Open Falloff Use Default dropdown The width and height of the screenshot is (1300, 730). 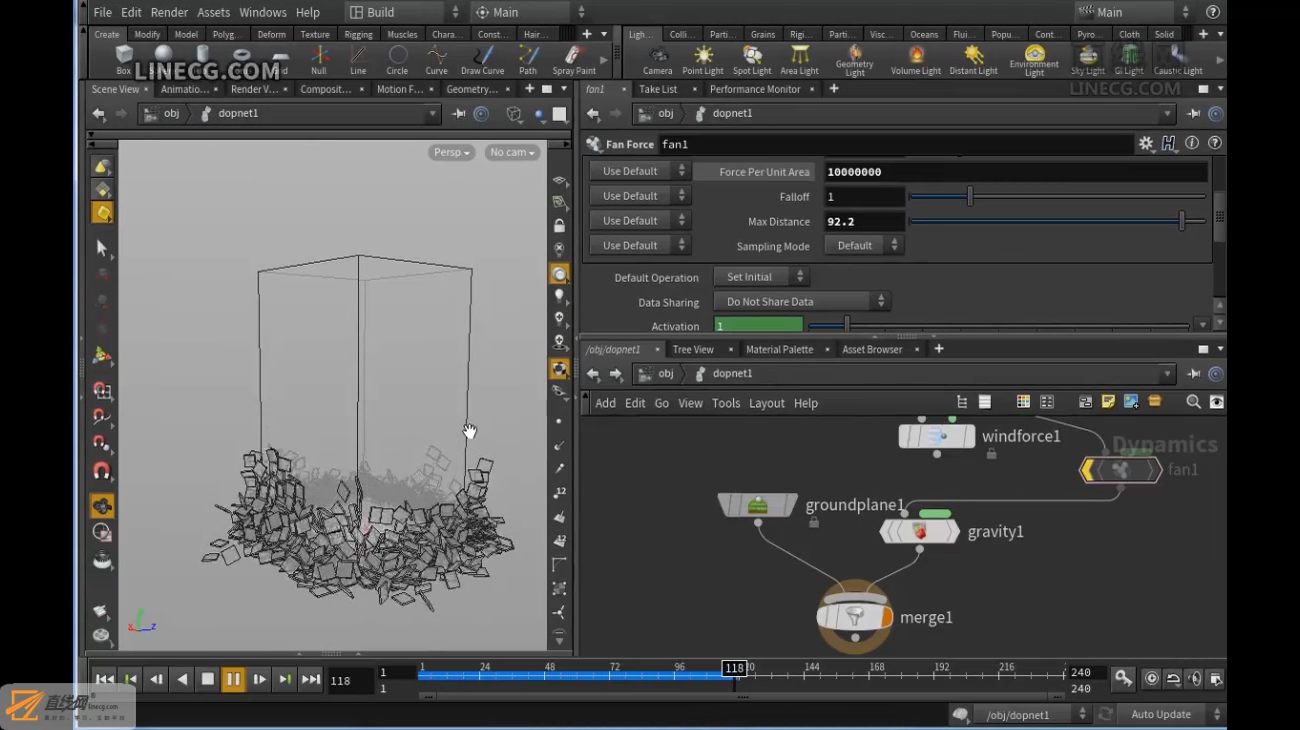tap(639, 196)
